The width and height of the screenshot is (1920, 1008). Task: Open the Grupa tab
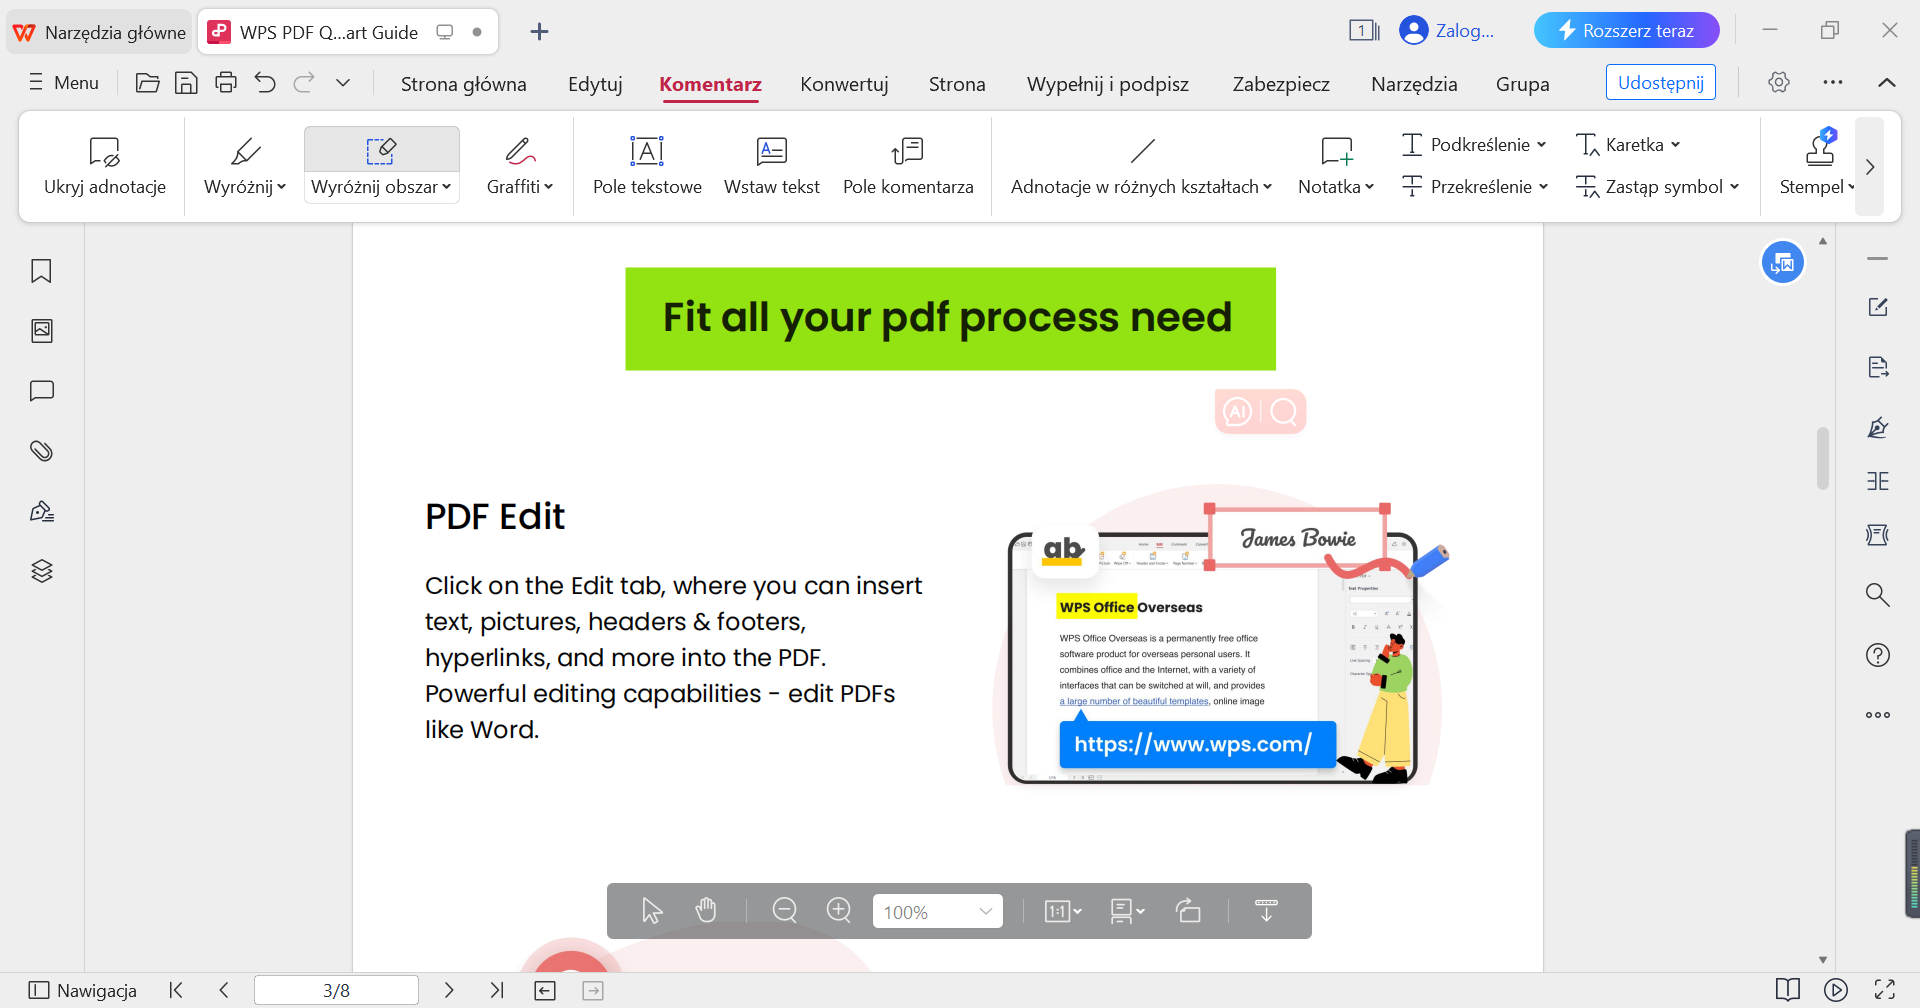(x=1523, y=84)
